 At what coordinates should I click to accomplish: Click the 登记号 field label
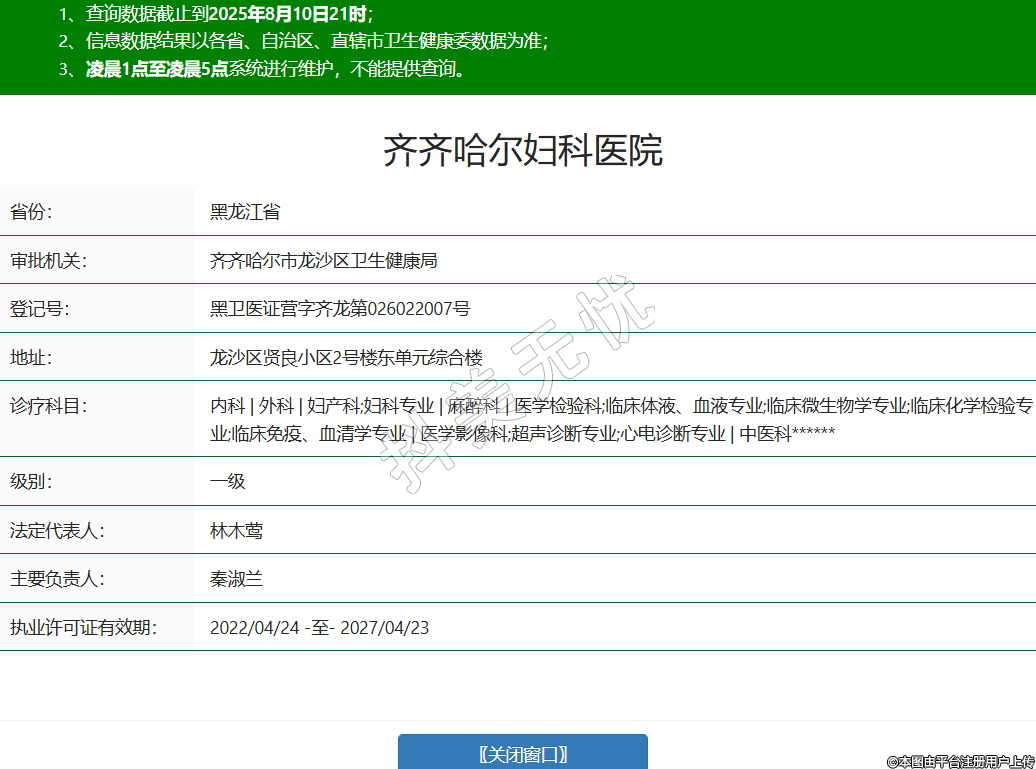(x=40, y=309)
